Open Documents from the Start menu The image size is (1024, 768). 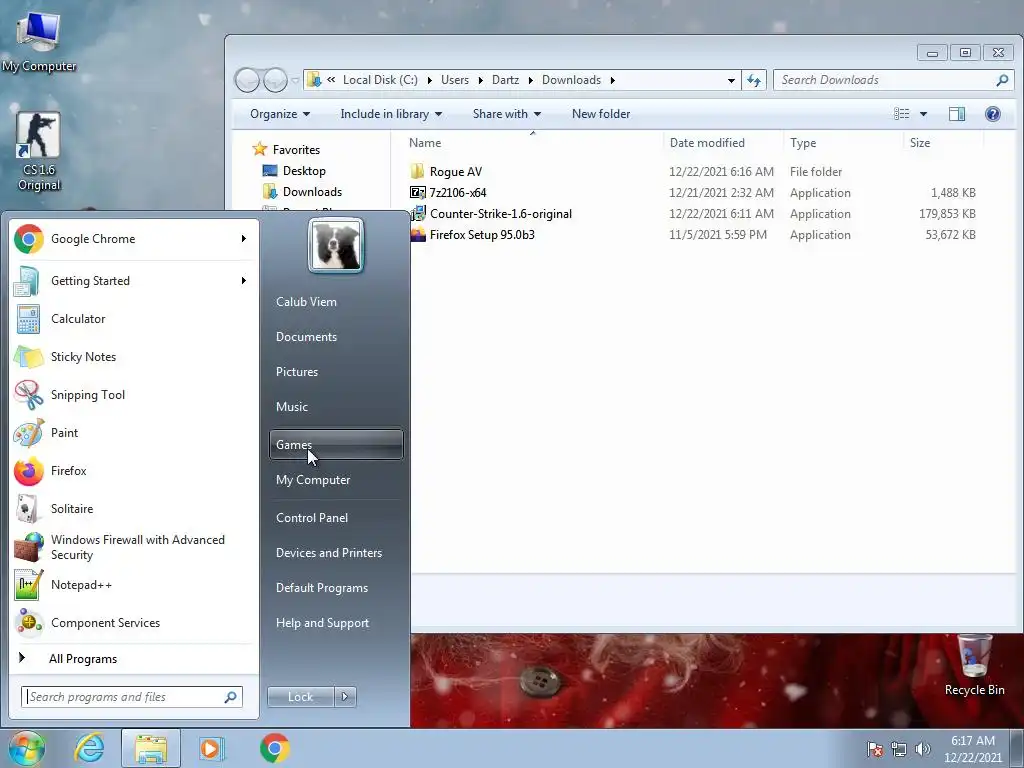pos(336,337)
